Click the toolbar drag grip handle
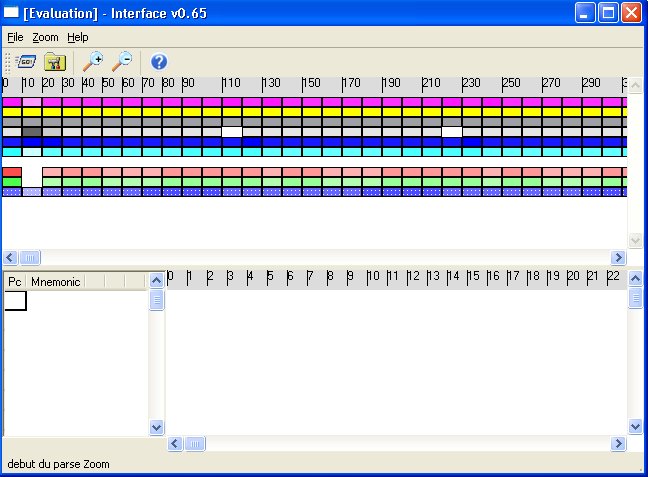 point(7,62)
